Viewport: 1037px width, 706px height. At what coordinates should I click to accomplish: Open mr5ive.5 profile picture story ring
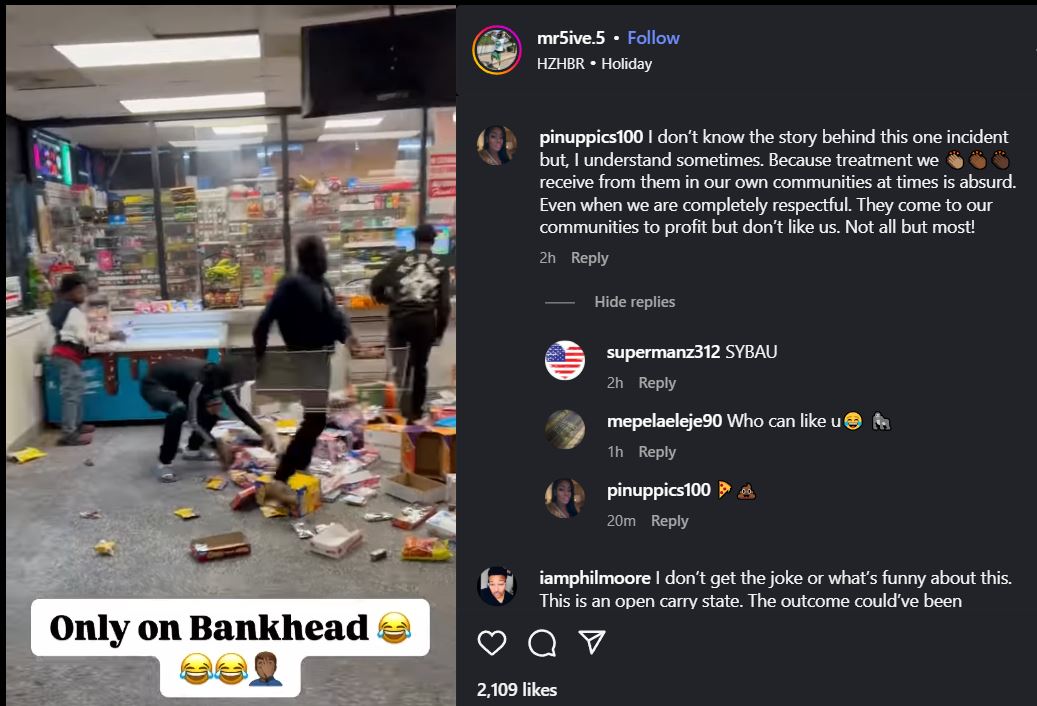497,50
